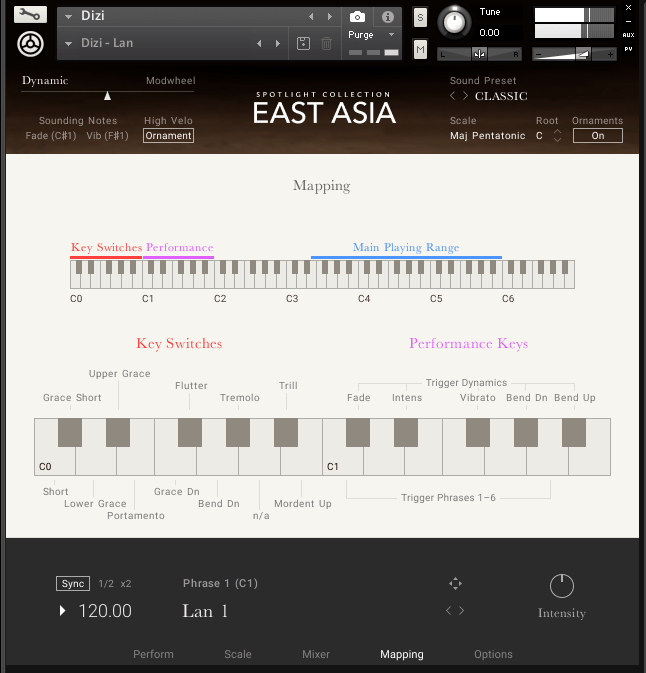This screenshot has width=646, height=673.
Task: Minimize the instrument with the minus icon
Action: (628, 21)
